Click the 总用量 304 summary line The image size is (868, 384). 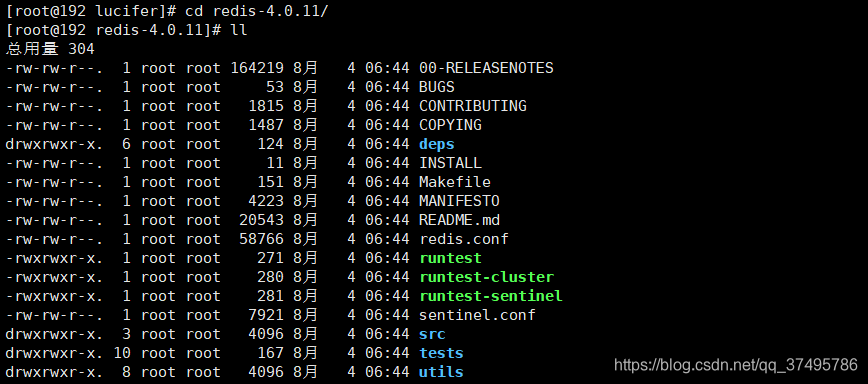tap(50, 49)
